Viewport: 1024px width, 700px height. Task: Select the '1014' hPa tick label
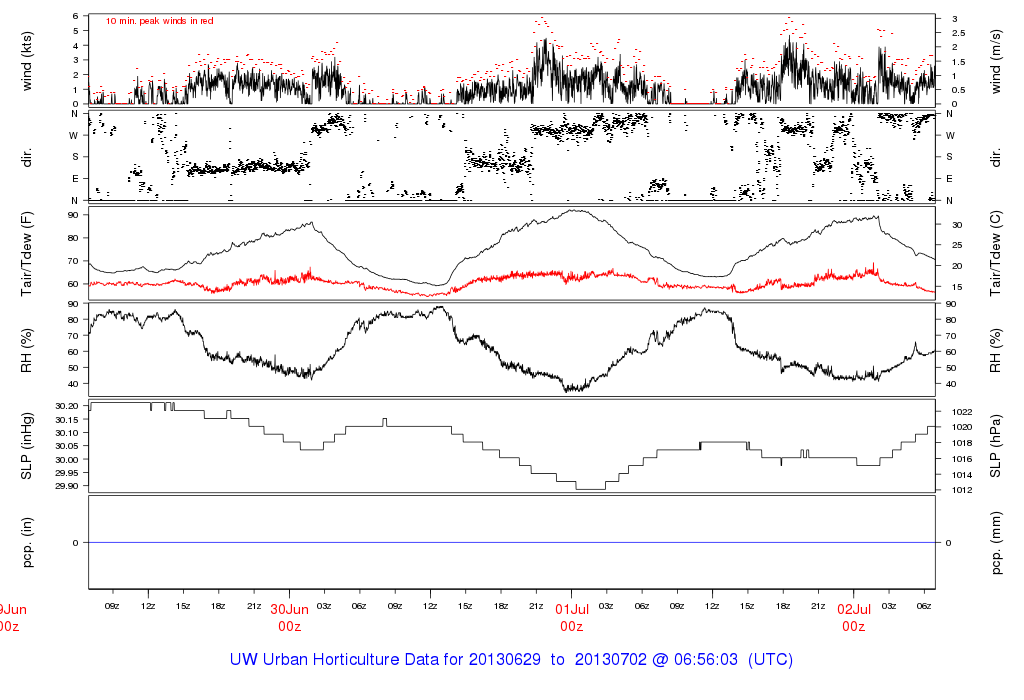[x=962, y=475]
